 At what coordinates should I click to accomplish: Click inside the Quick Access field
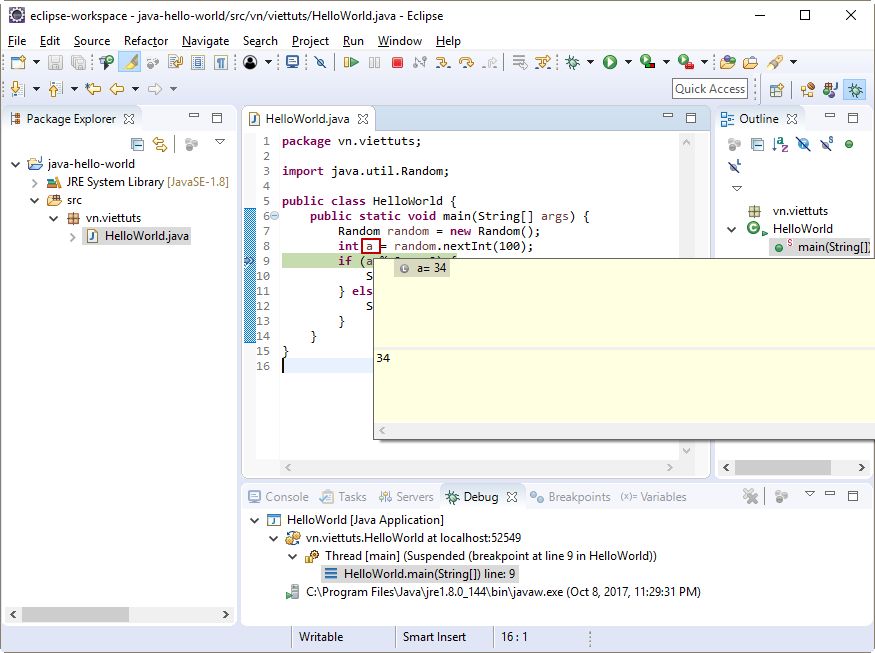[710, 89]
